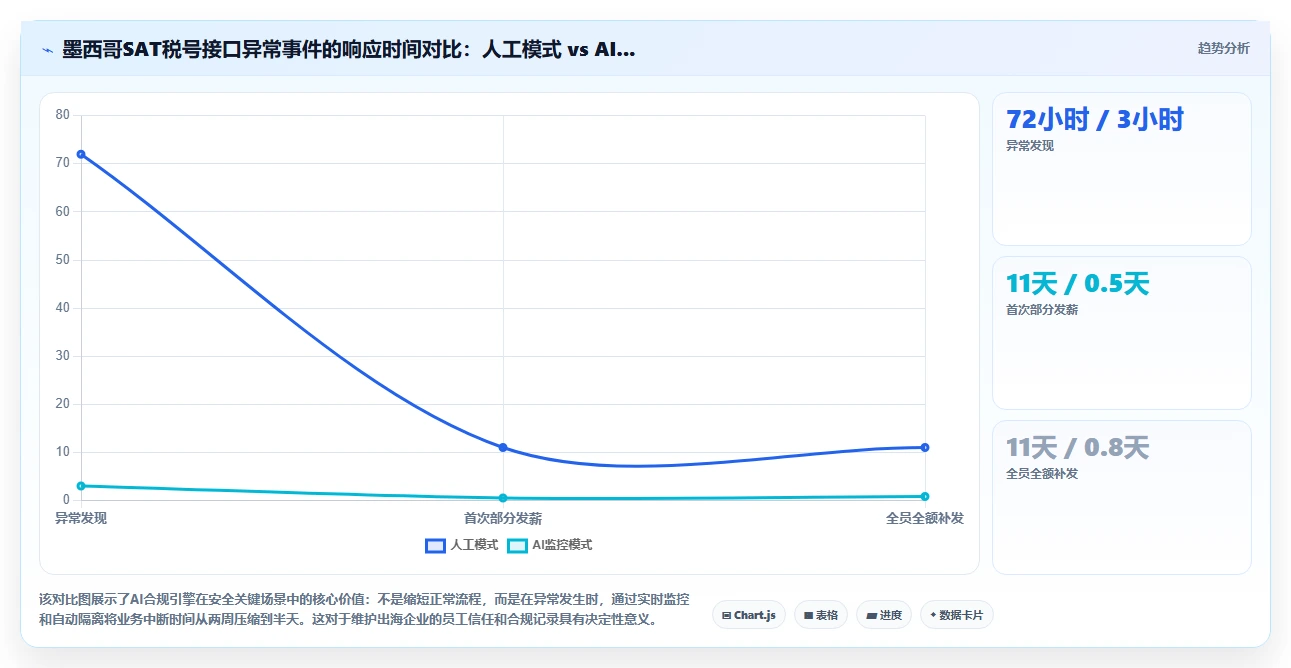This screenshot has height=668, width=1291.
Task: Click the chart title starting 墨西哥SAT税号接口
Action: (x=349, y=49)
